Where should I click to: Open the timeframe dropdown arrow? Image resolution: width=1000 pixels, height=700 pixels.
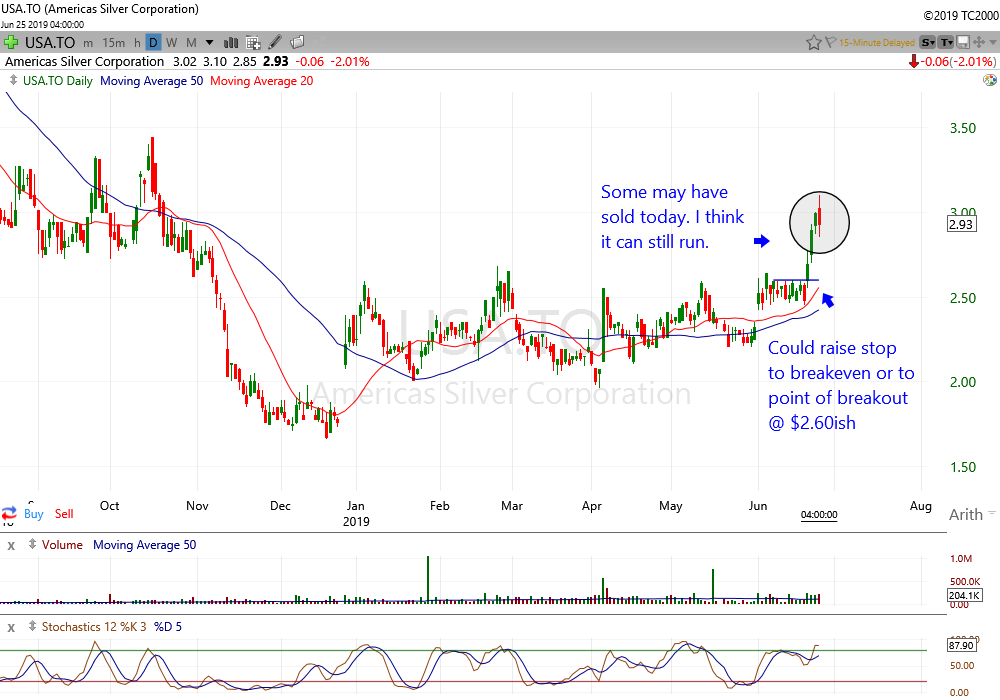[209, 43]
